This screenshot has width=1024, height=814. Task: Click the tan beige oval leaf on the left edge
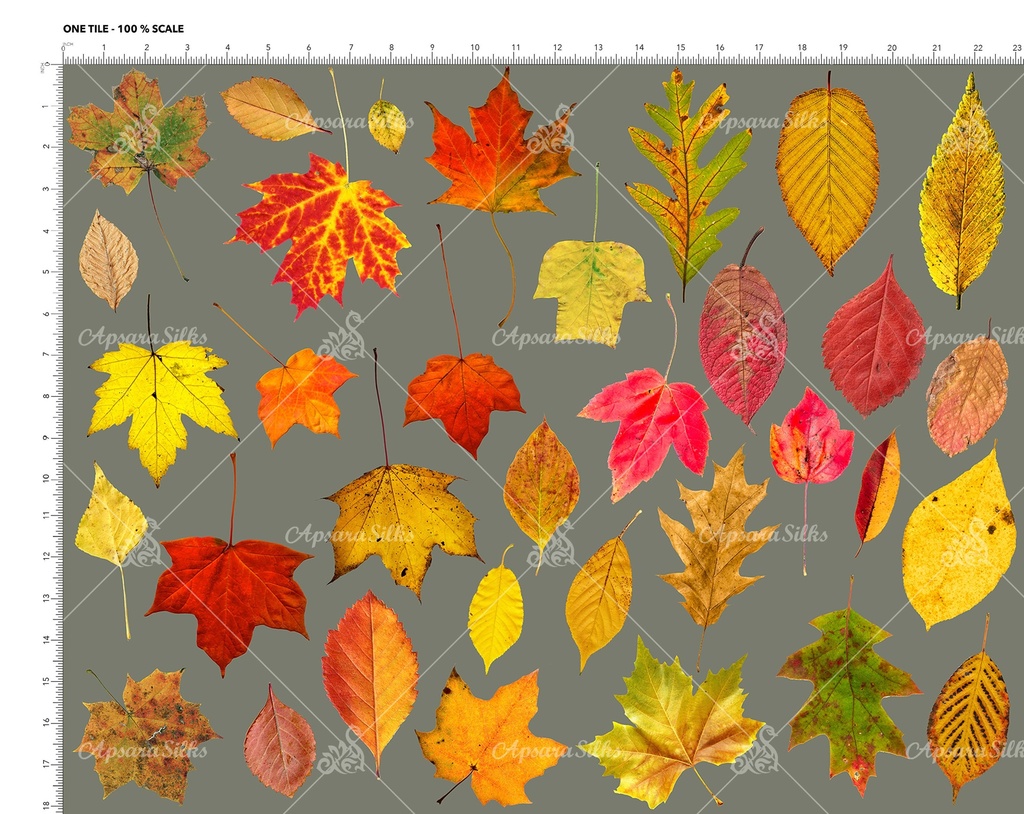click(x=108, y=261)
